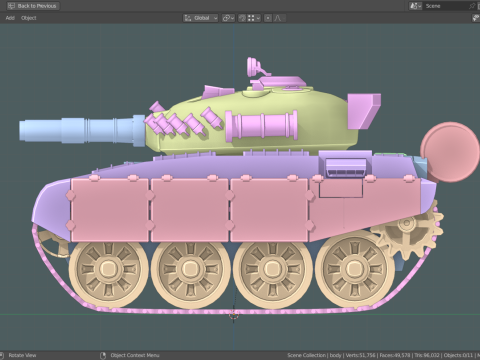Click the Objects:0/11 statistic
This screenshot has height=360, width=480.
pos(458,355)
